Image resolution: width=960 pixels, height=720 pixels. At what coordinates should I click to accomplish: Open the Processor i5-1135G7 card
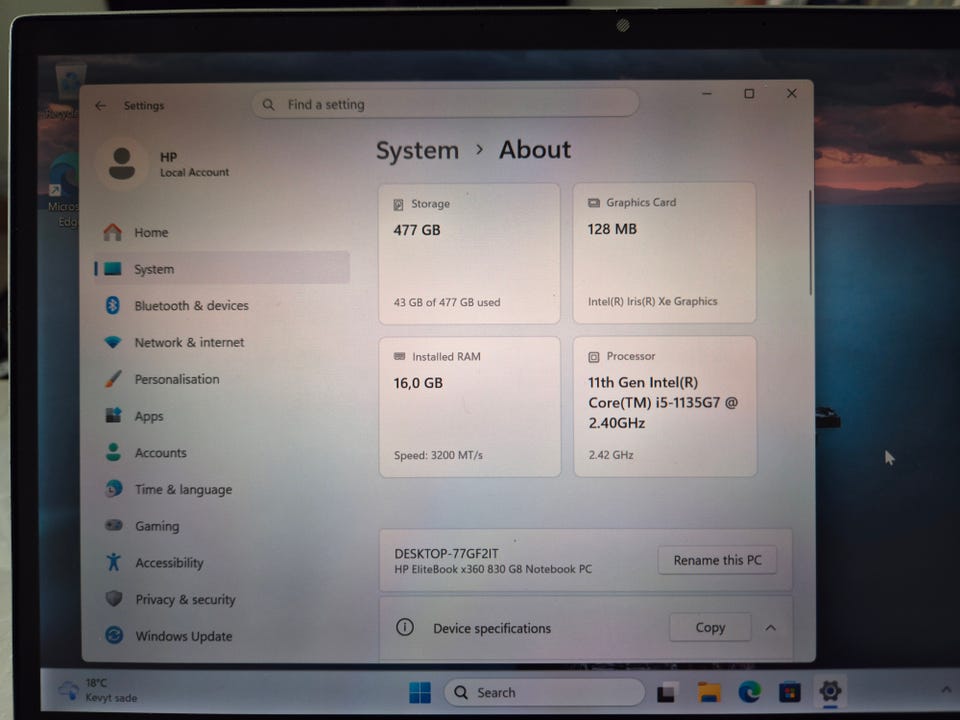(x=665, y=406)
